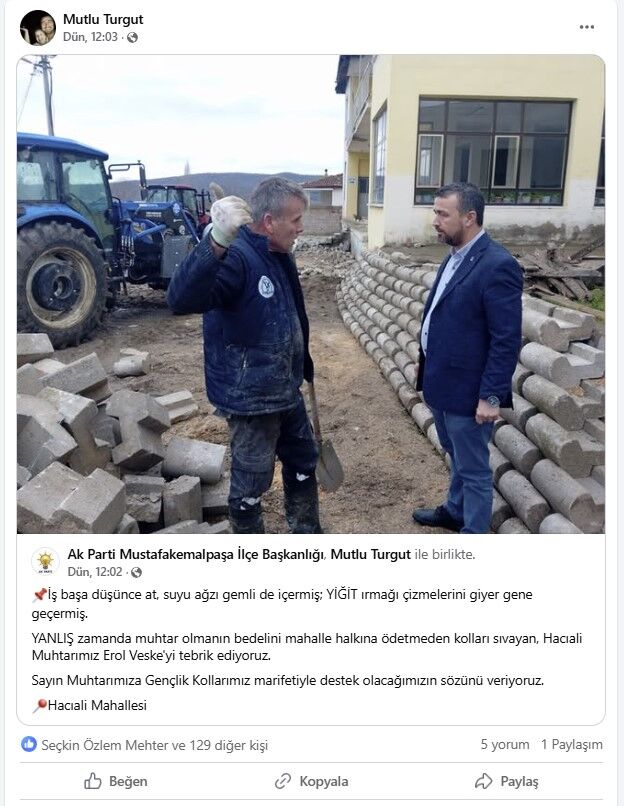The image size is (624, 806).
Task: Share the post using Paylaş
Action: coord(507,781)
